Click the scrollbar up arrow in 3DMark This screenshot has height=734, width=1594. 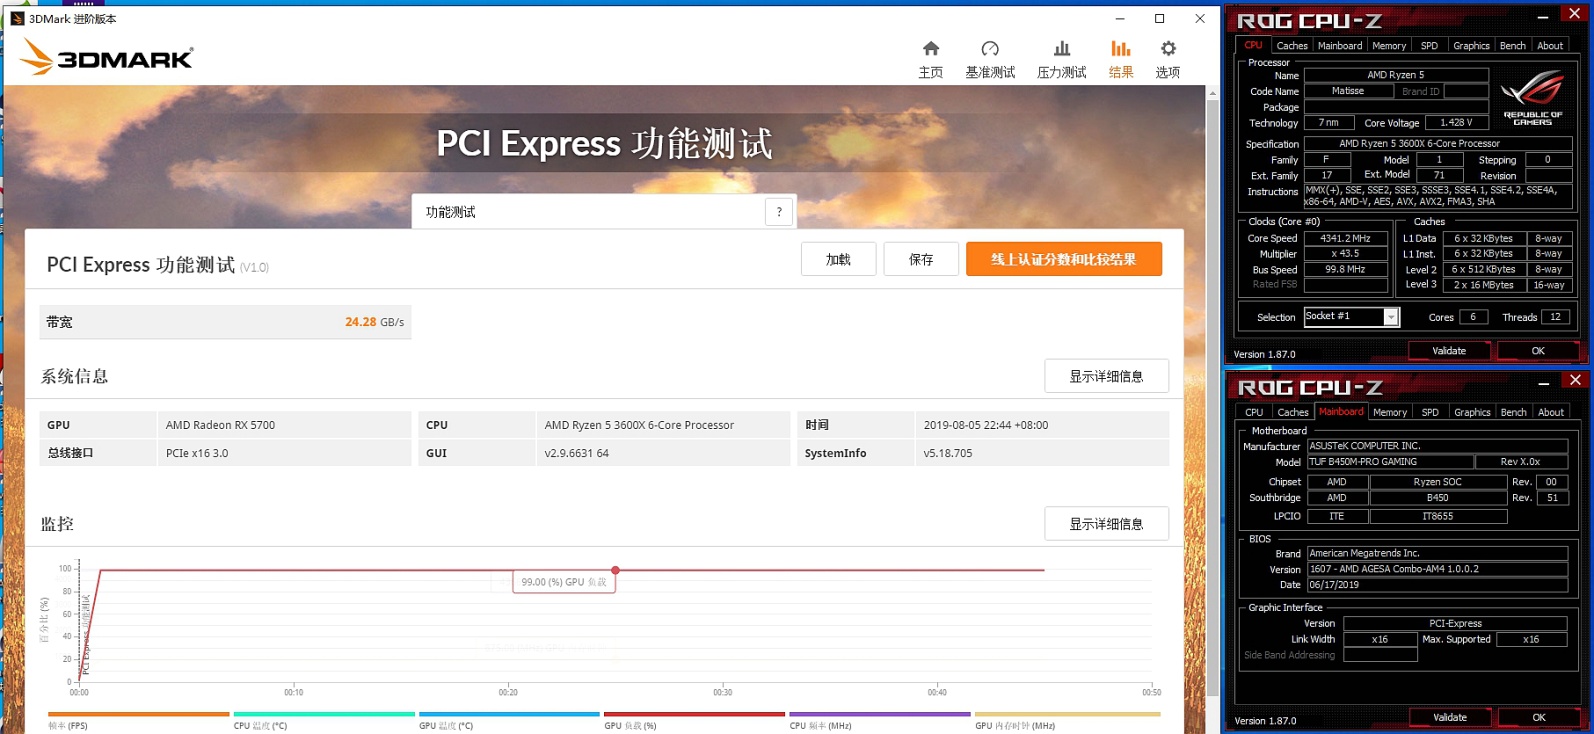point(1213,93)
